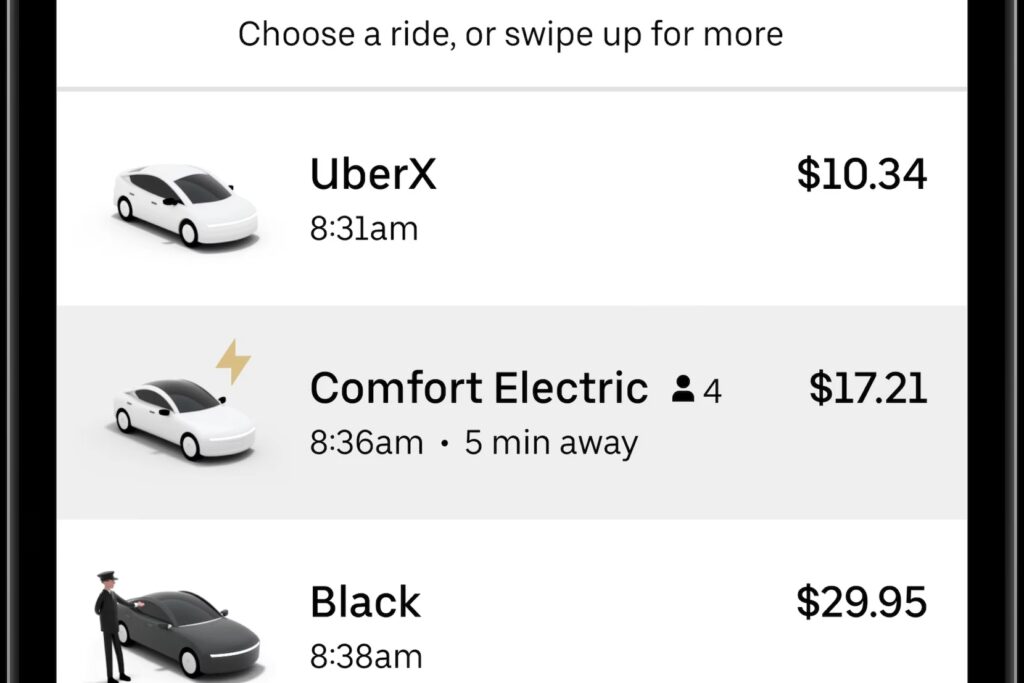Tap the white UberX car icon
This screenshot has height=683, width=1024.
tap(185, 204)
